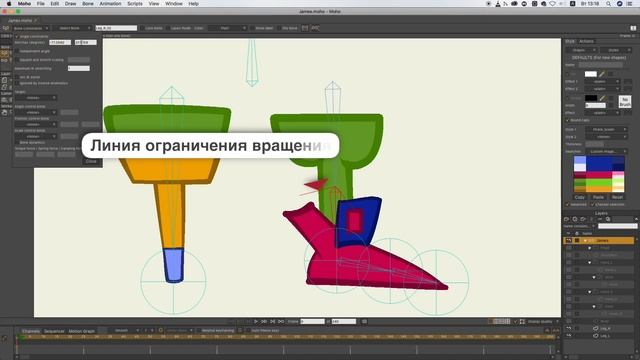The image size is (640, 360).
Task: Open the bone Color dropdown set to Plain
Action: point(227,28)
